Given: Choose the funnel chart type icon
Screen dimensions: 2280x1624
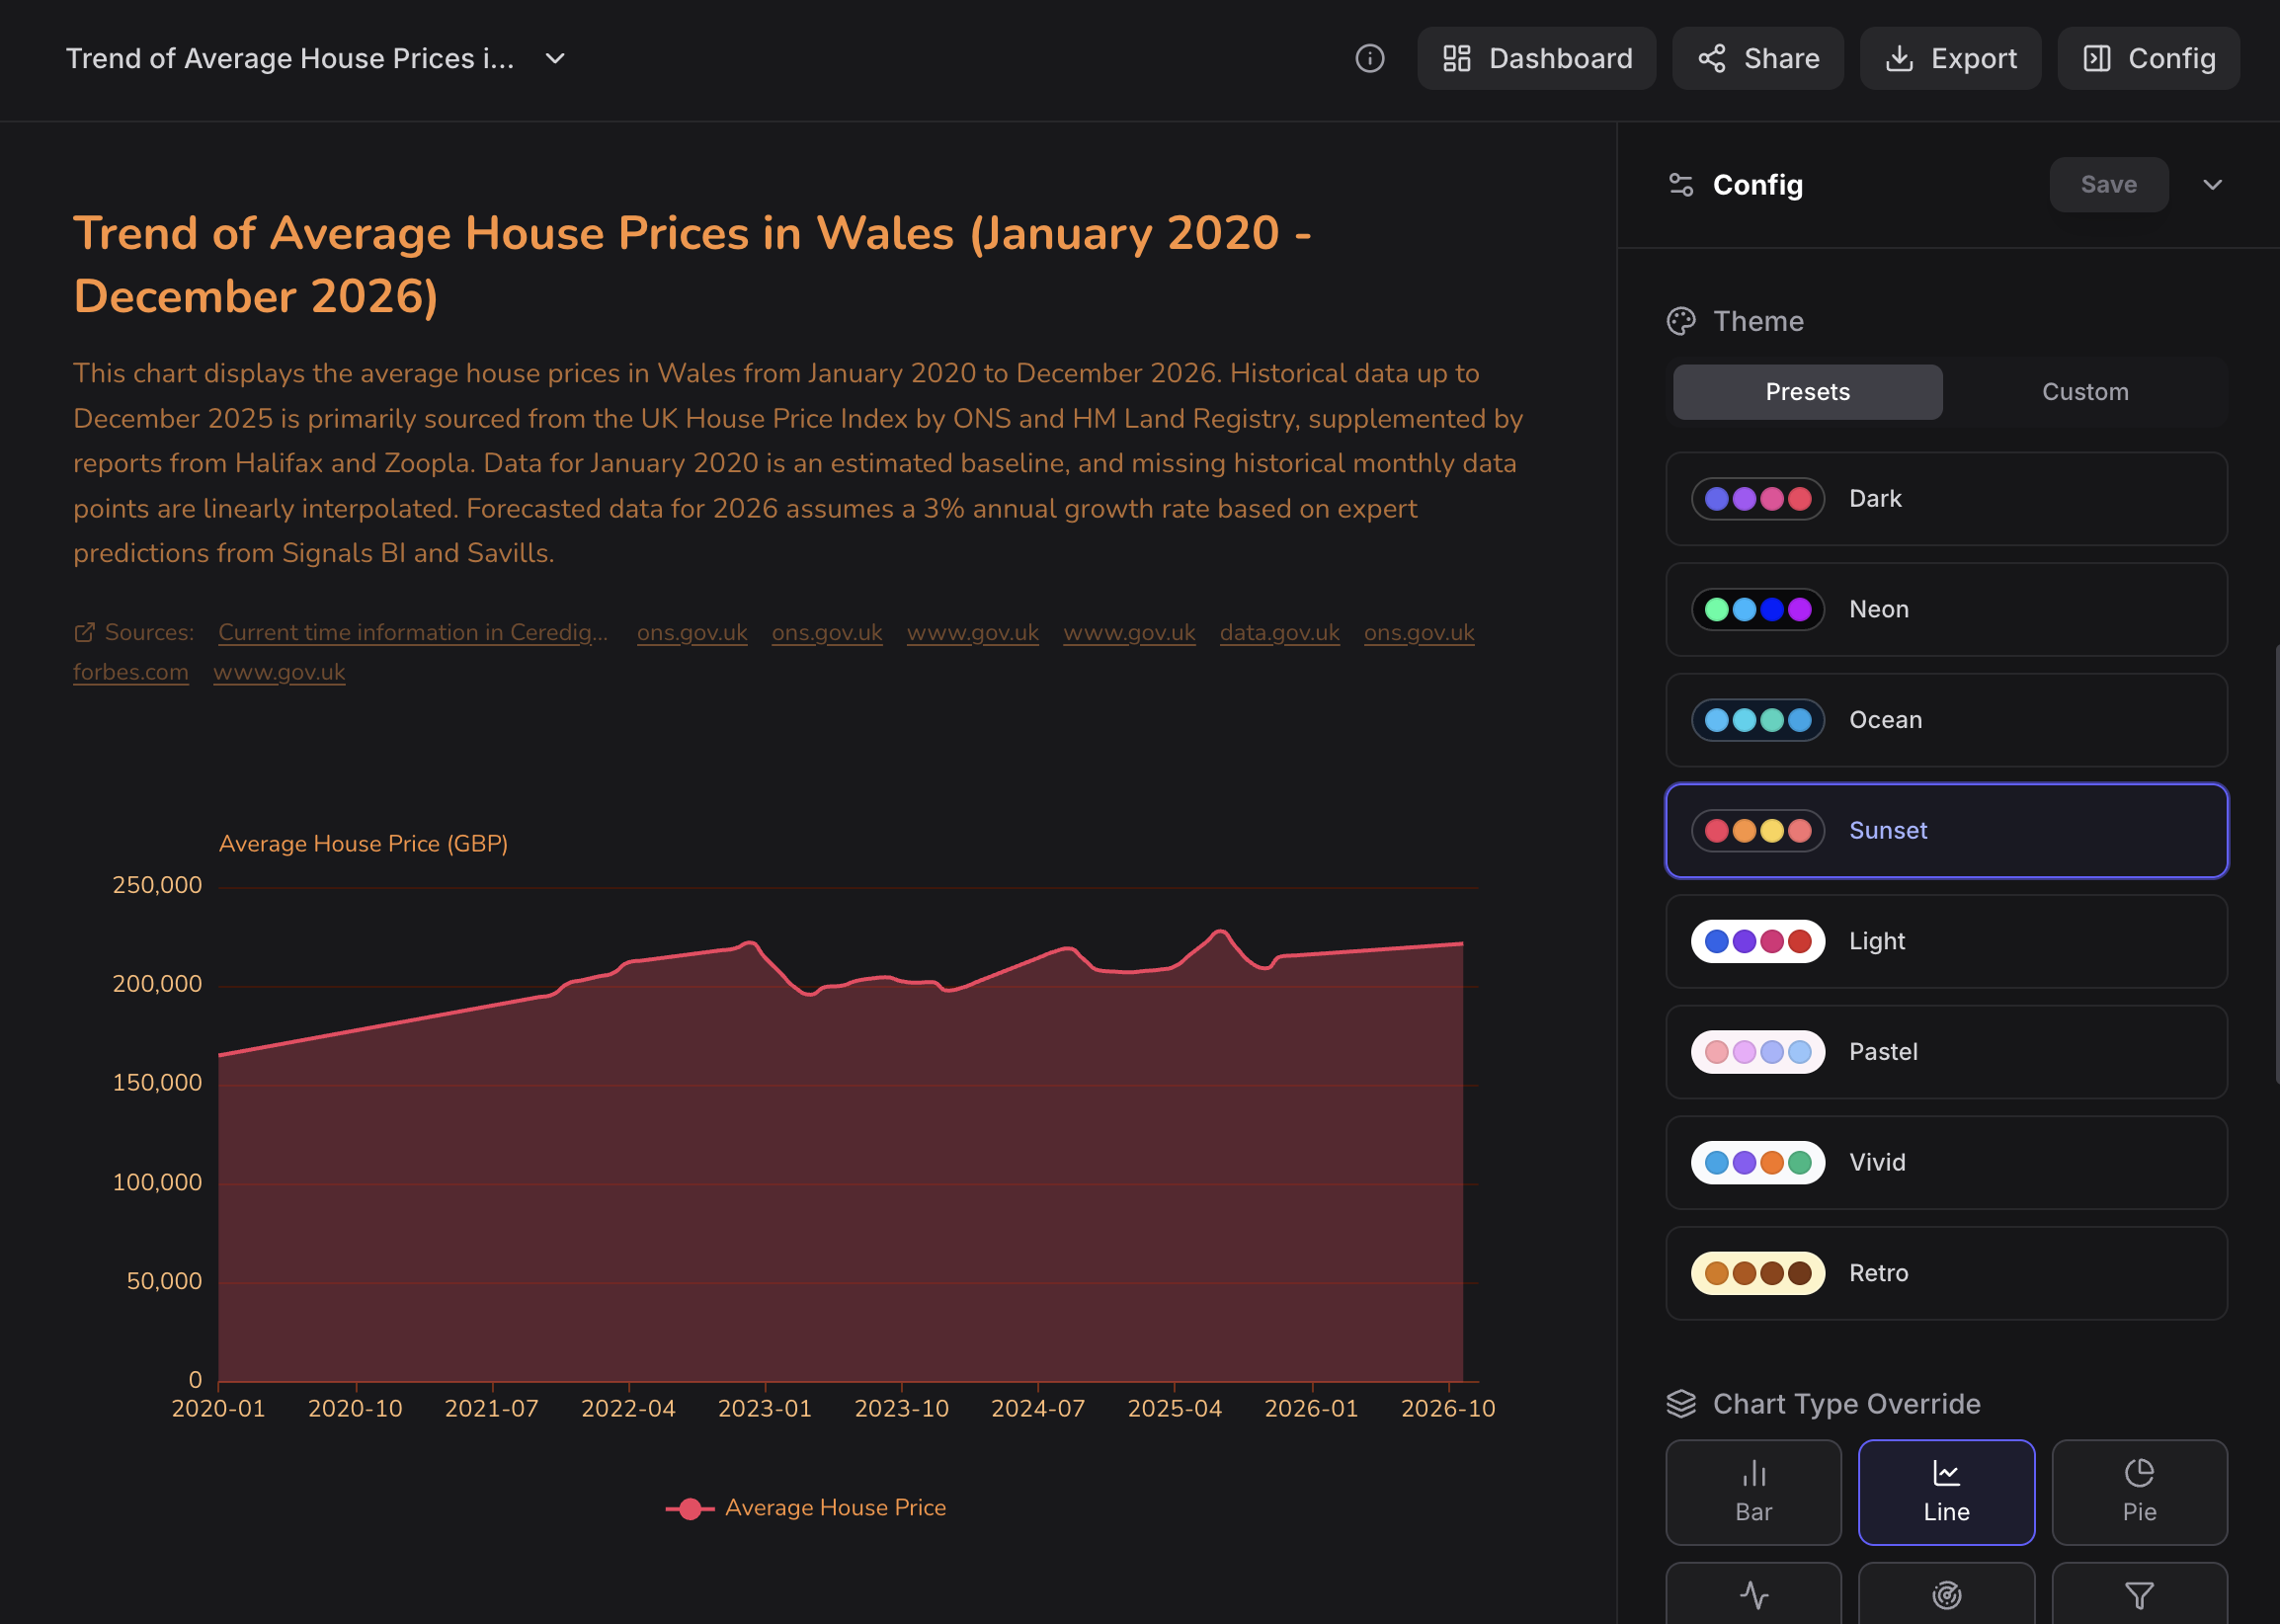Looking at the screenshot, I should [2138, 1594].
